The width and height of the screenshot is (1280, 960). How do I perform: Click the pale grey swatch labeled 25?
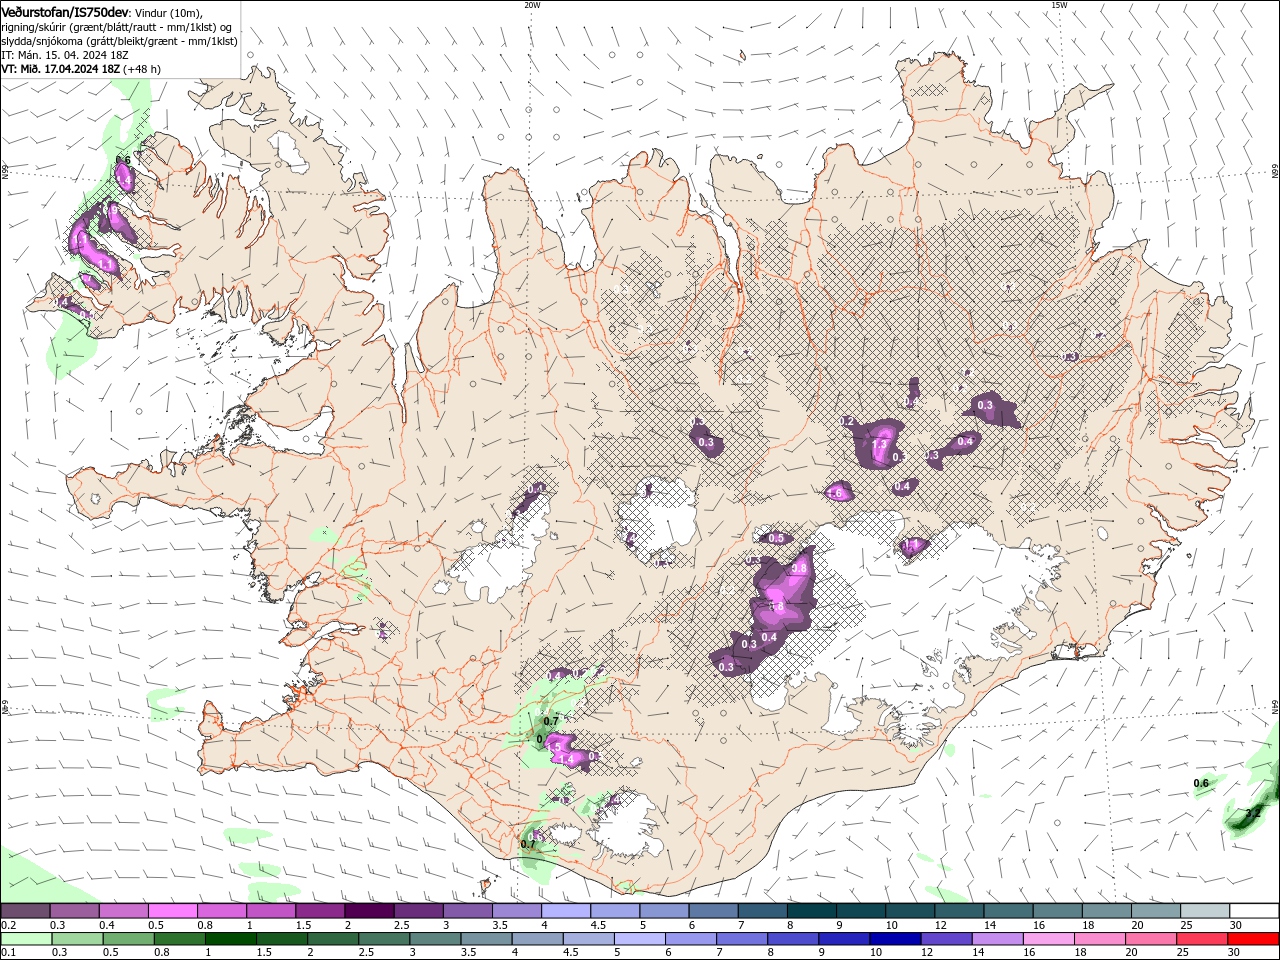pos(1205,911)
